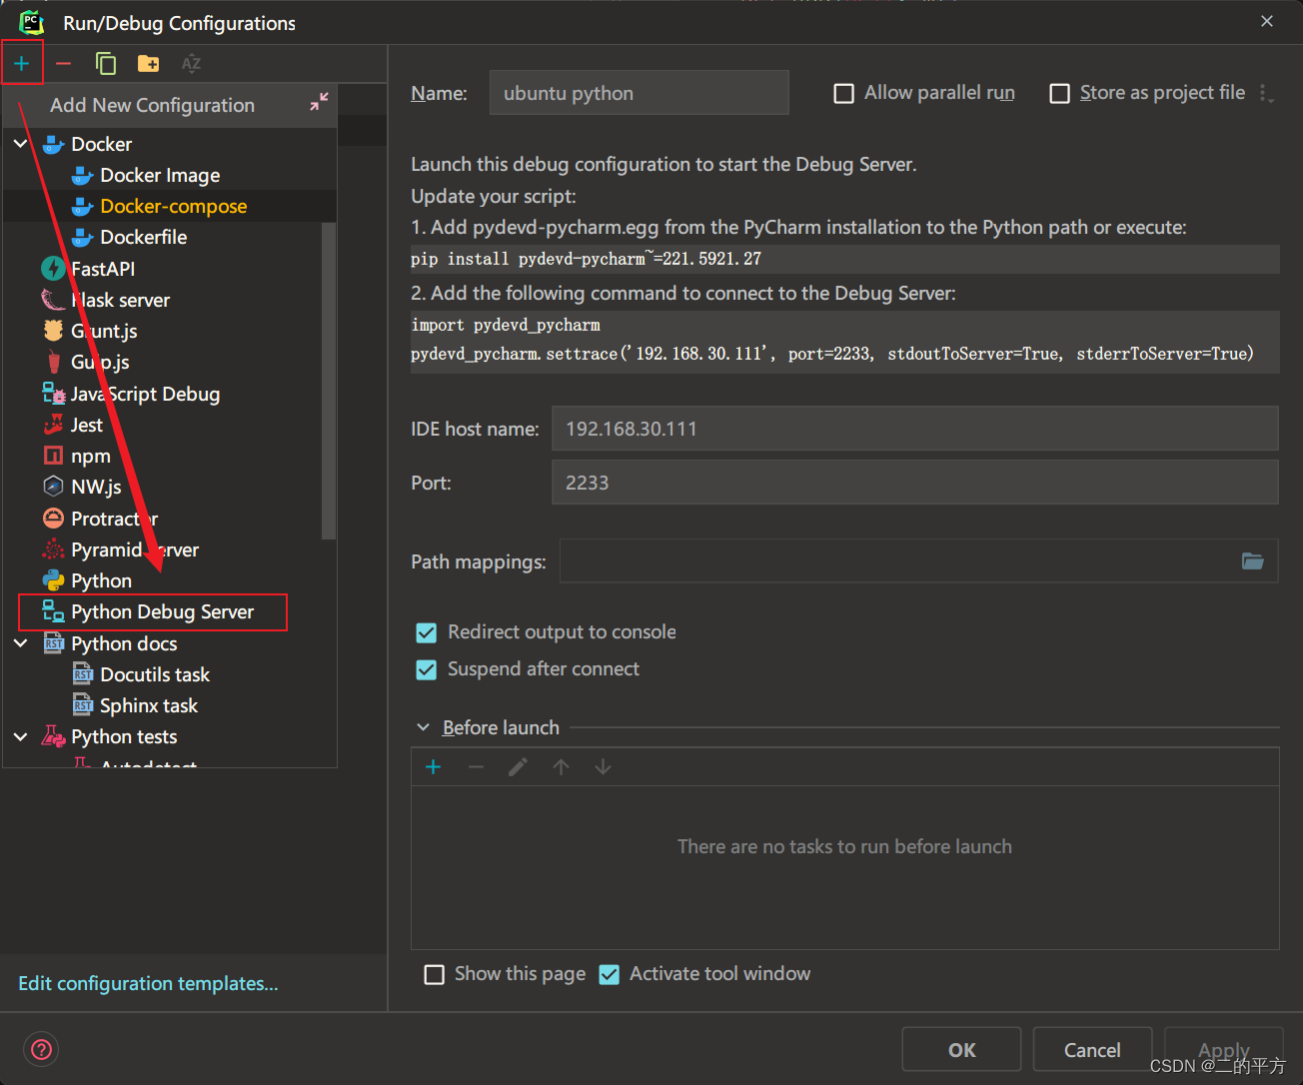
Task: Click the NW.js hexagon icon
Action: pyautogui.click(x=54, y=487)
